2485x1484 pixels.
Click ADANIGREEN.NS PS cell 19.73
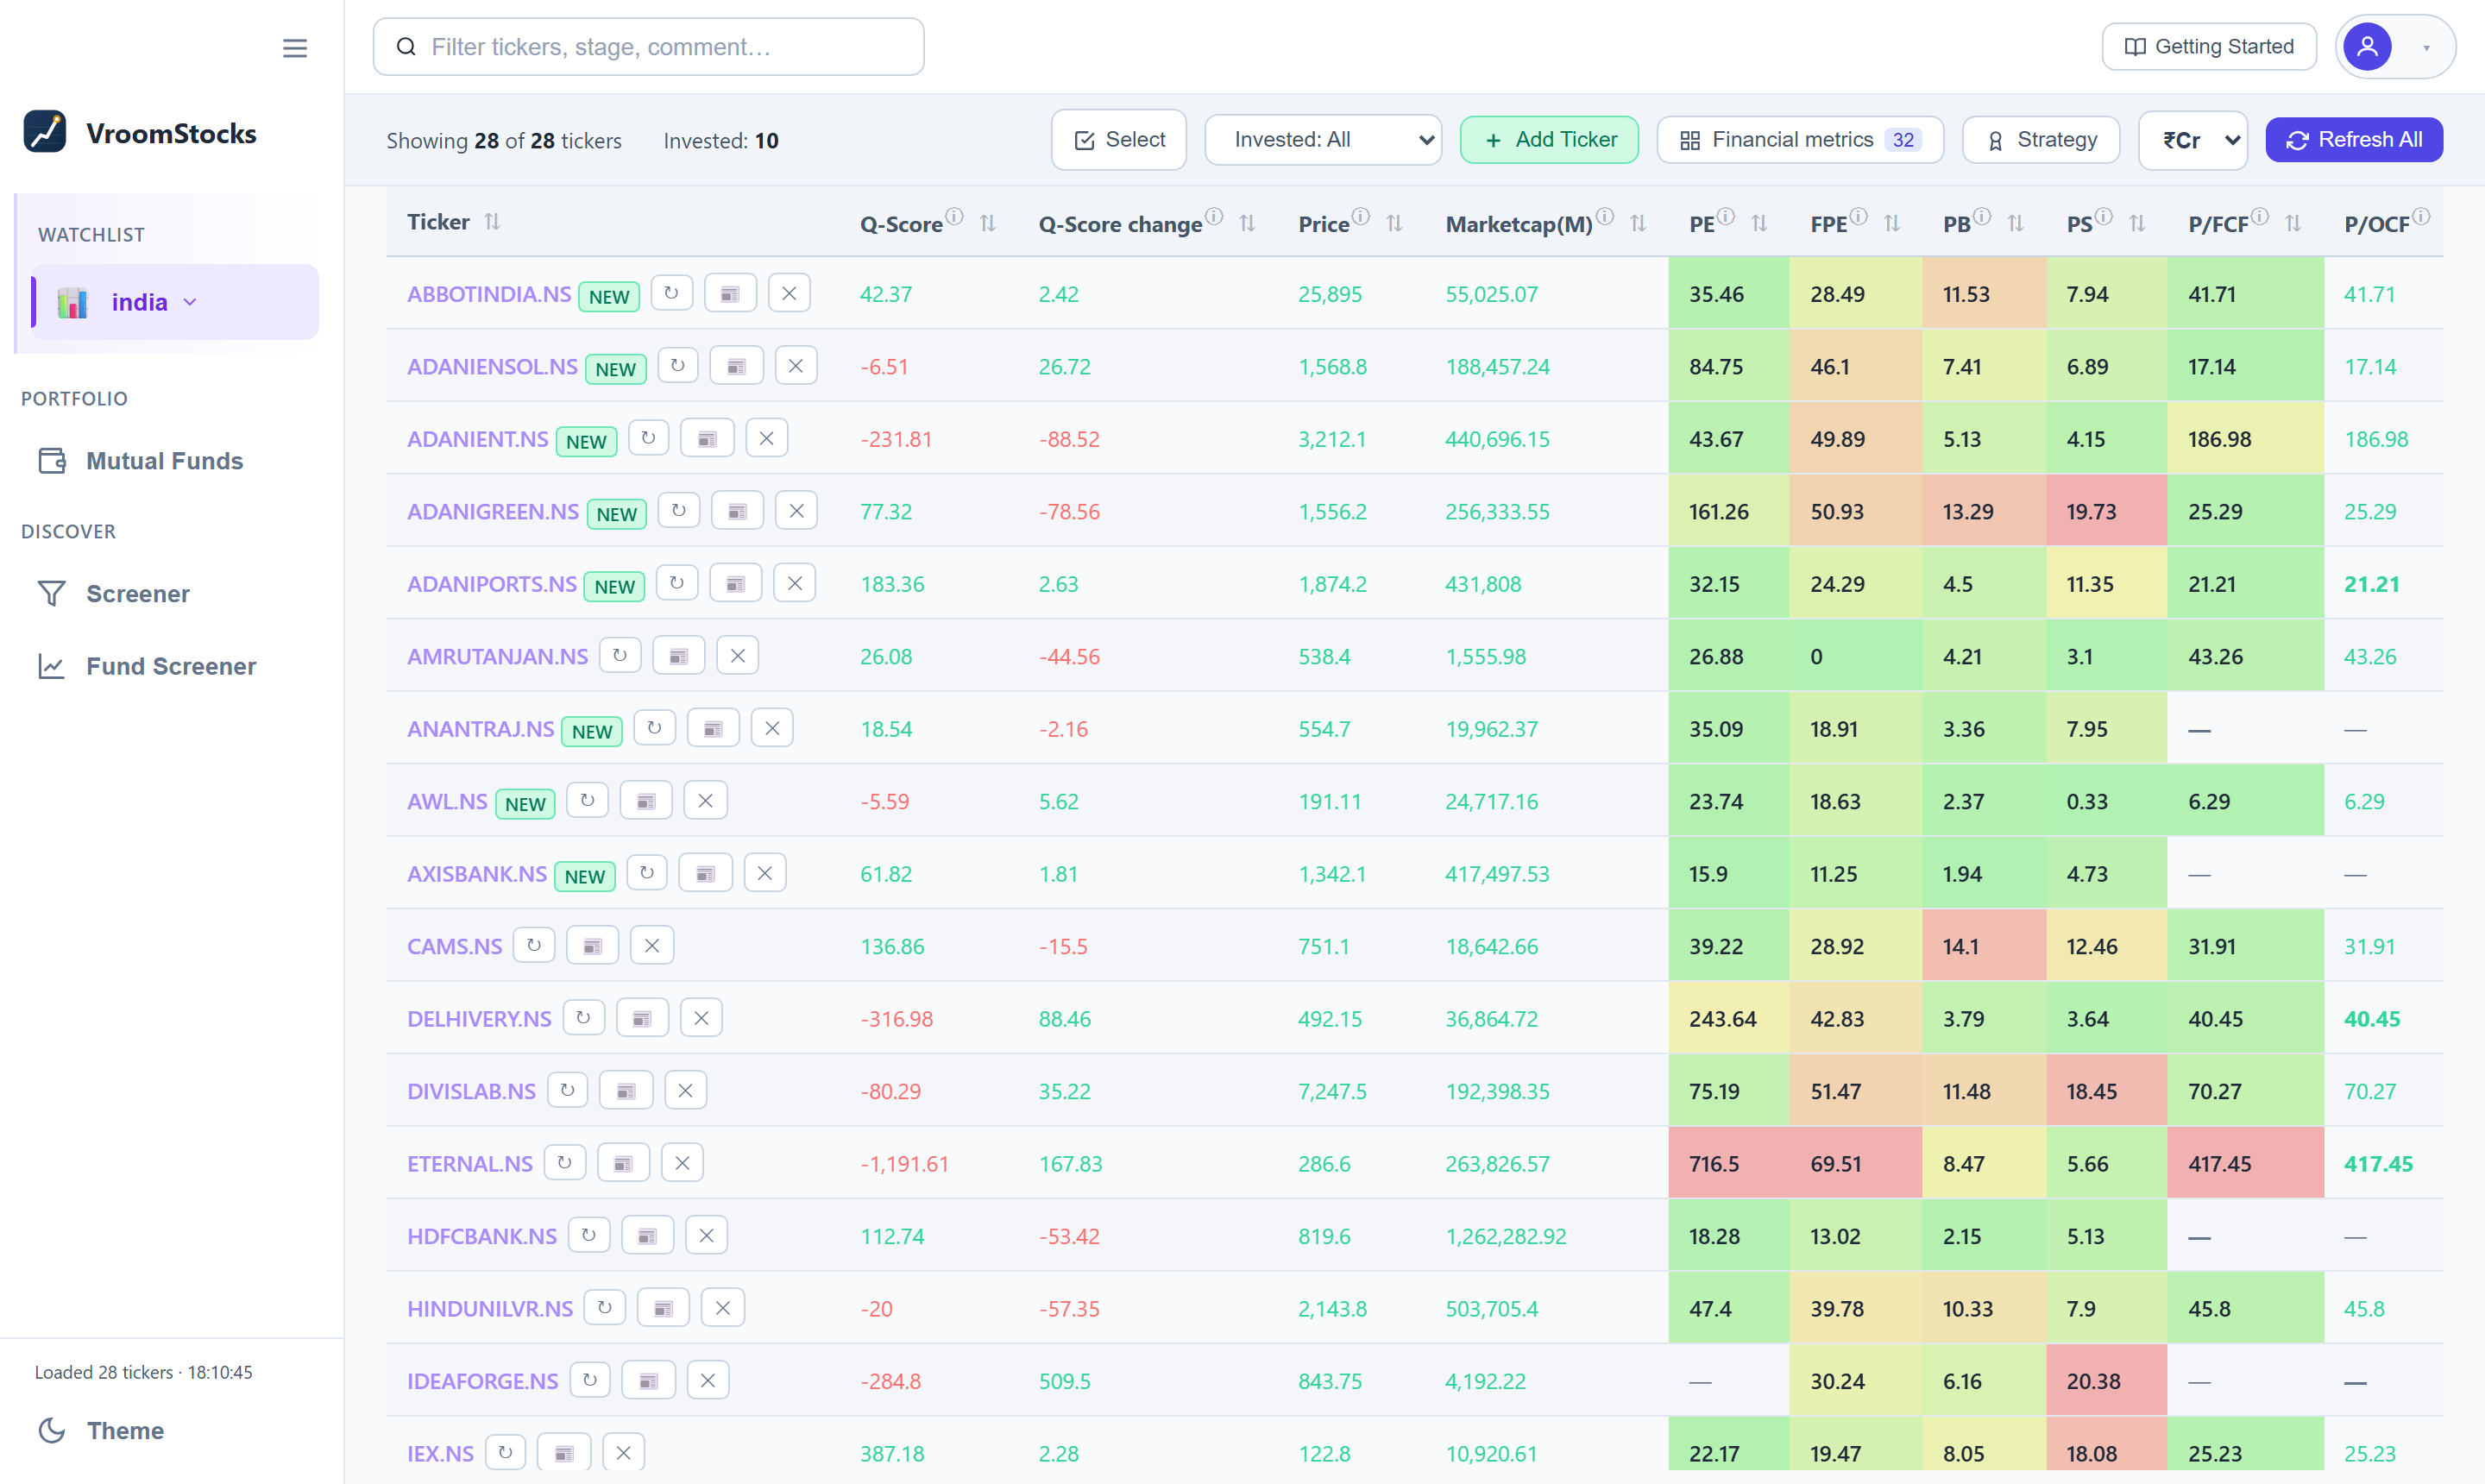[2106, 511]
